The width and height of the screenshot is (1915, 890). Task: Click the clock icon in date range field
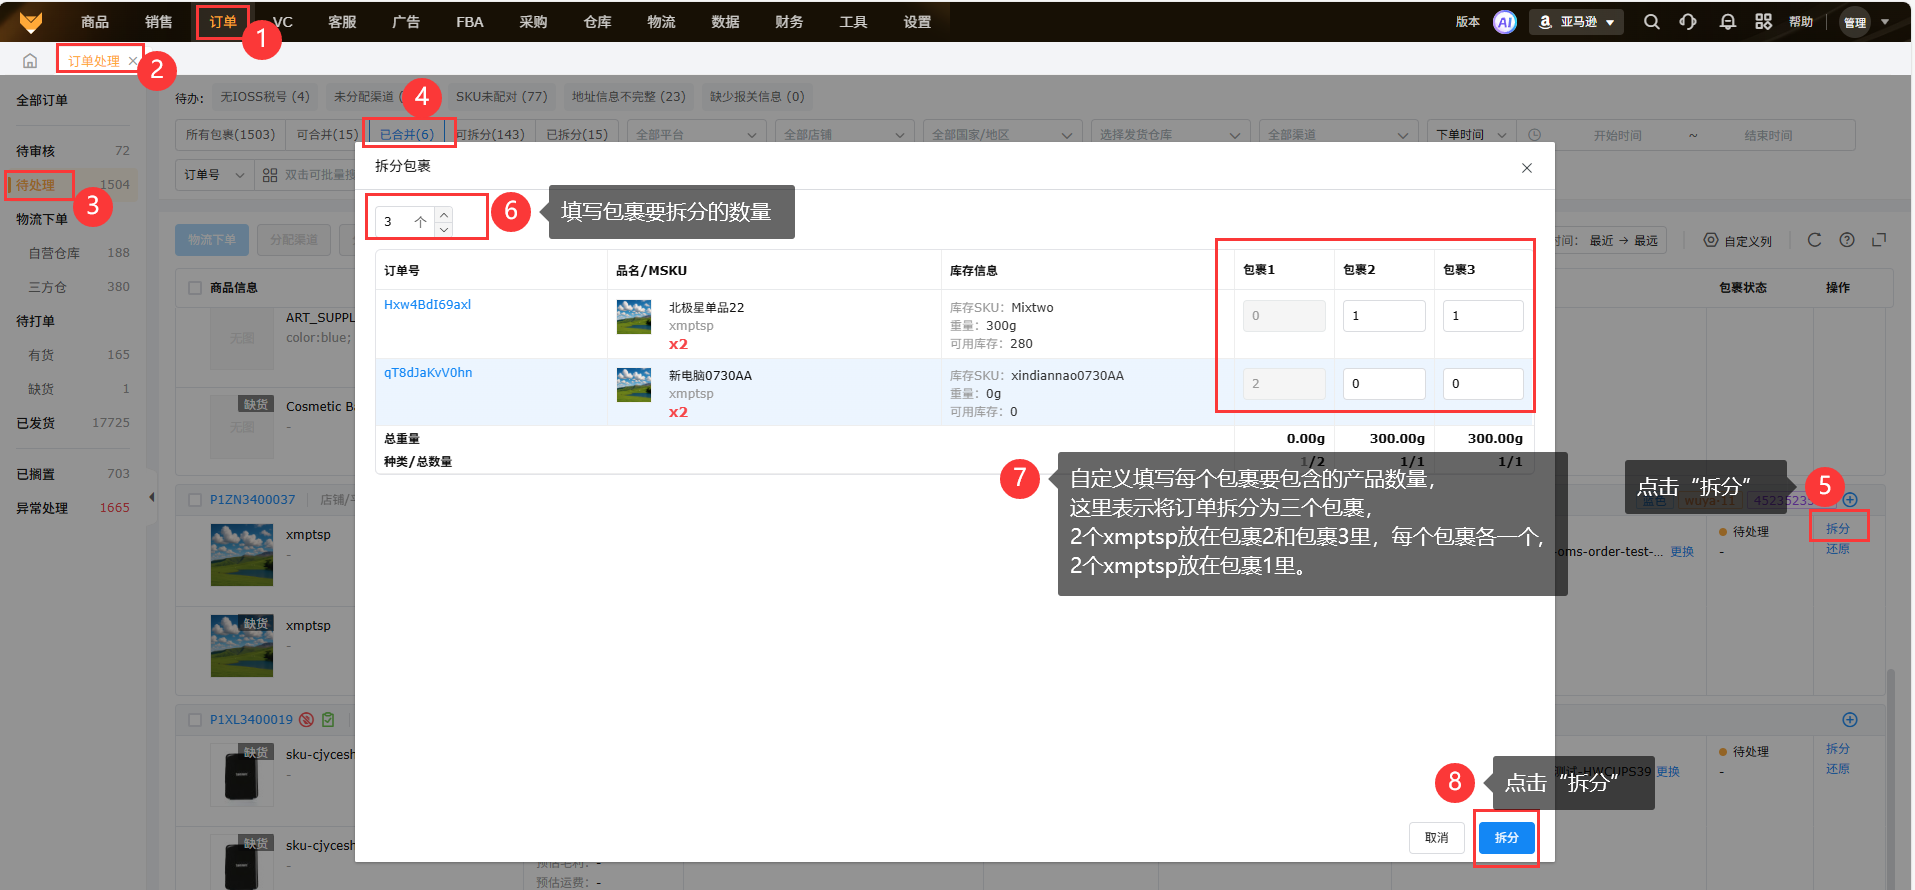coord(1534,135)
